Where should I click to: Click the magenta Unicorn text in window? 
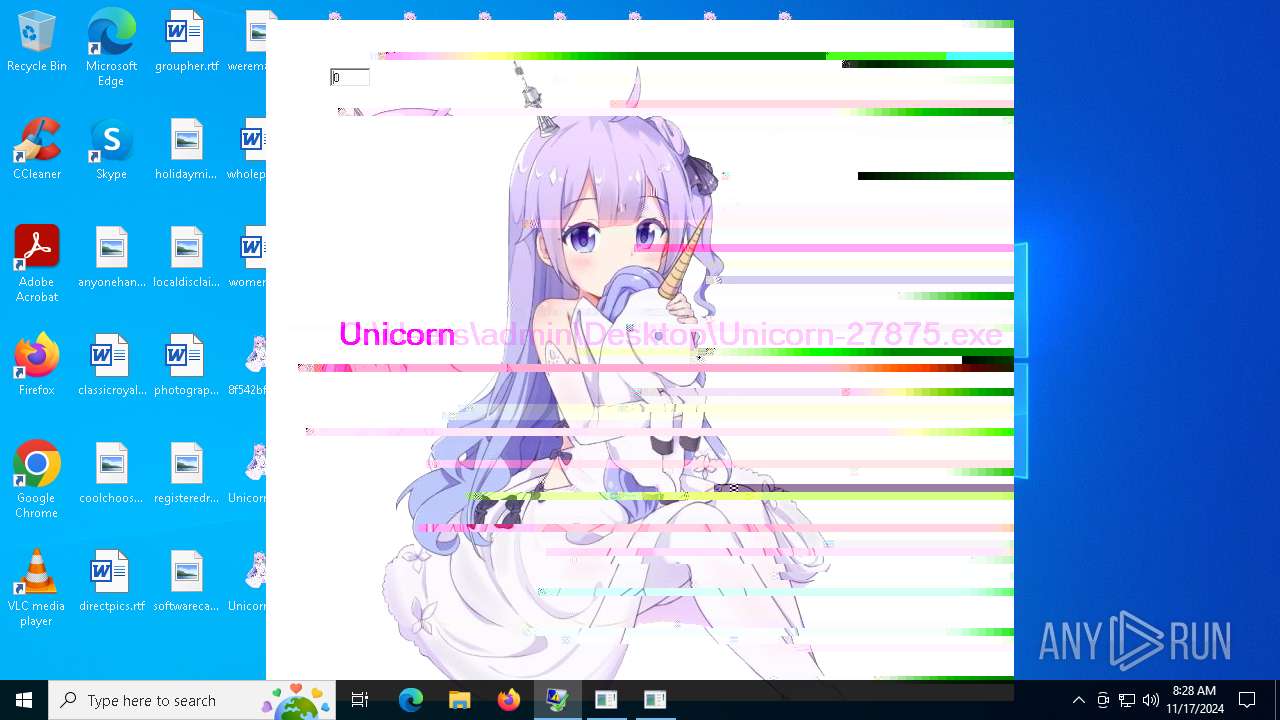(x=397, y=334)
